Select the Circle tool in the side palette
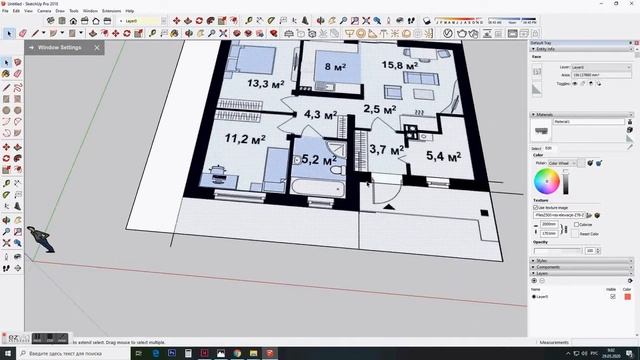Screen dimensions: 640x360 6,110
